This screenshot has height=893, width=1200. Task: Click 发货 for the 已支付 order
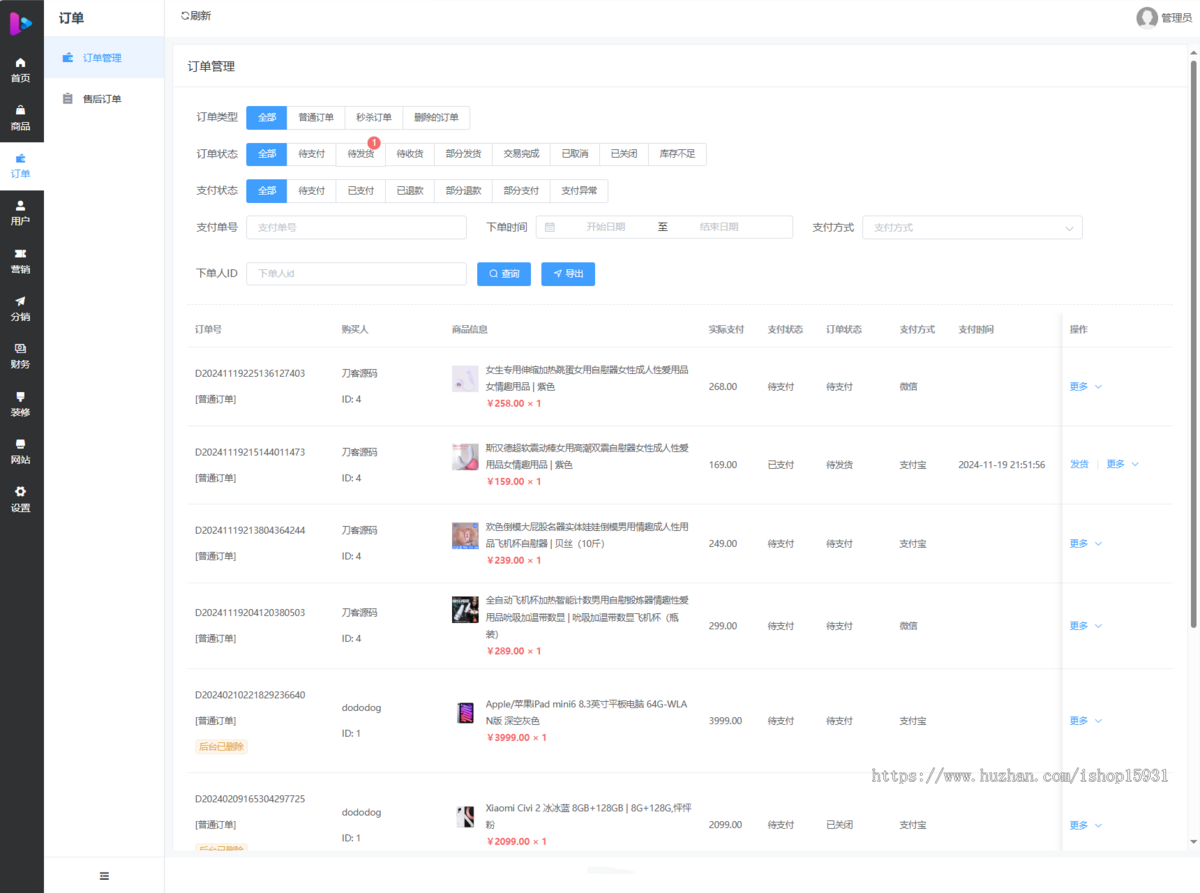(x=1079, y=464)
